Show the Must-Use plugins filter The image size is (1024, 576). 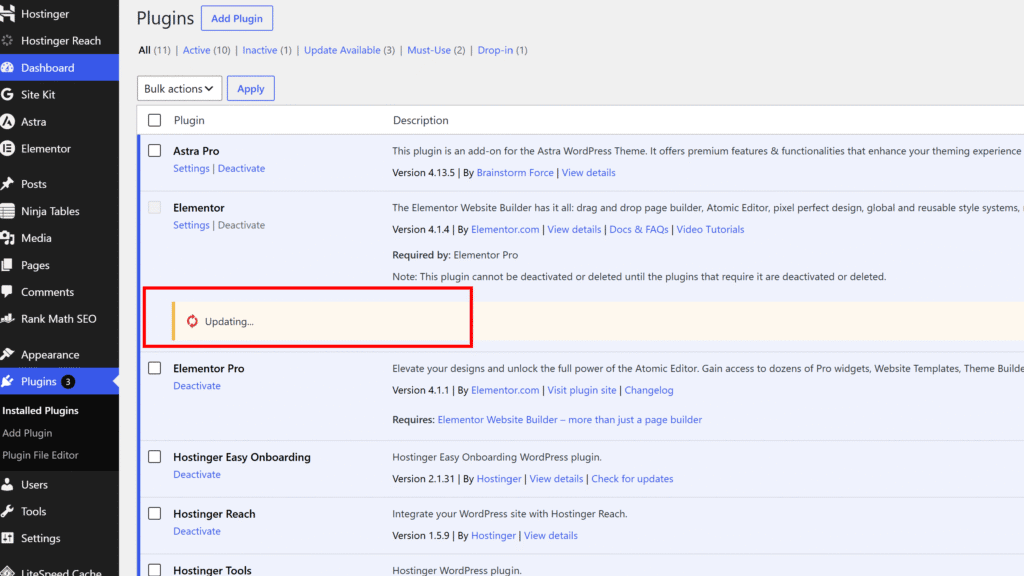429,50
